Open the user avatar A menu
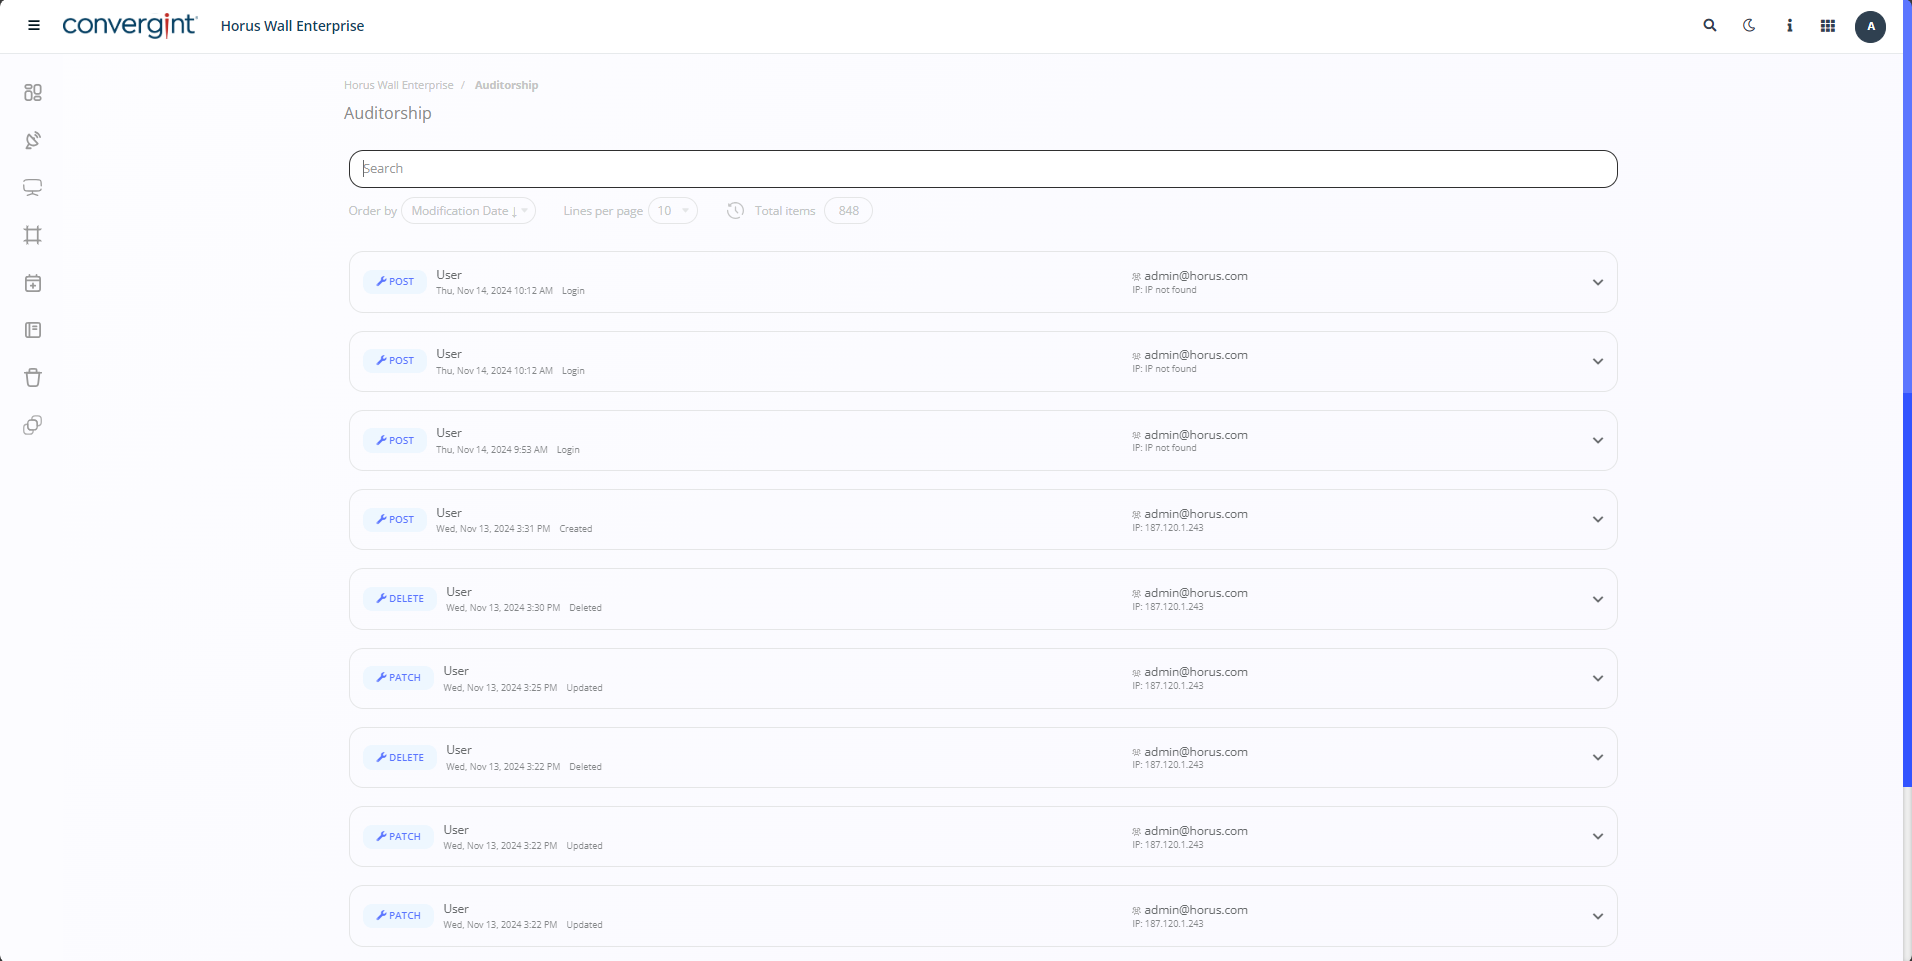The width and height of the screenshot is (1912, 961). 1870,26
